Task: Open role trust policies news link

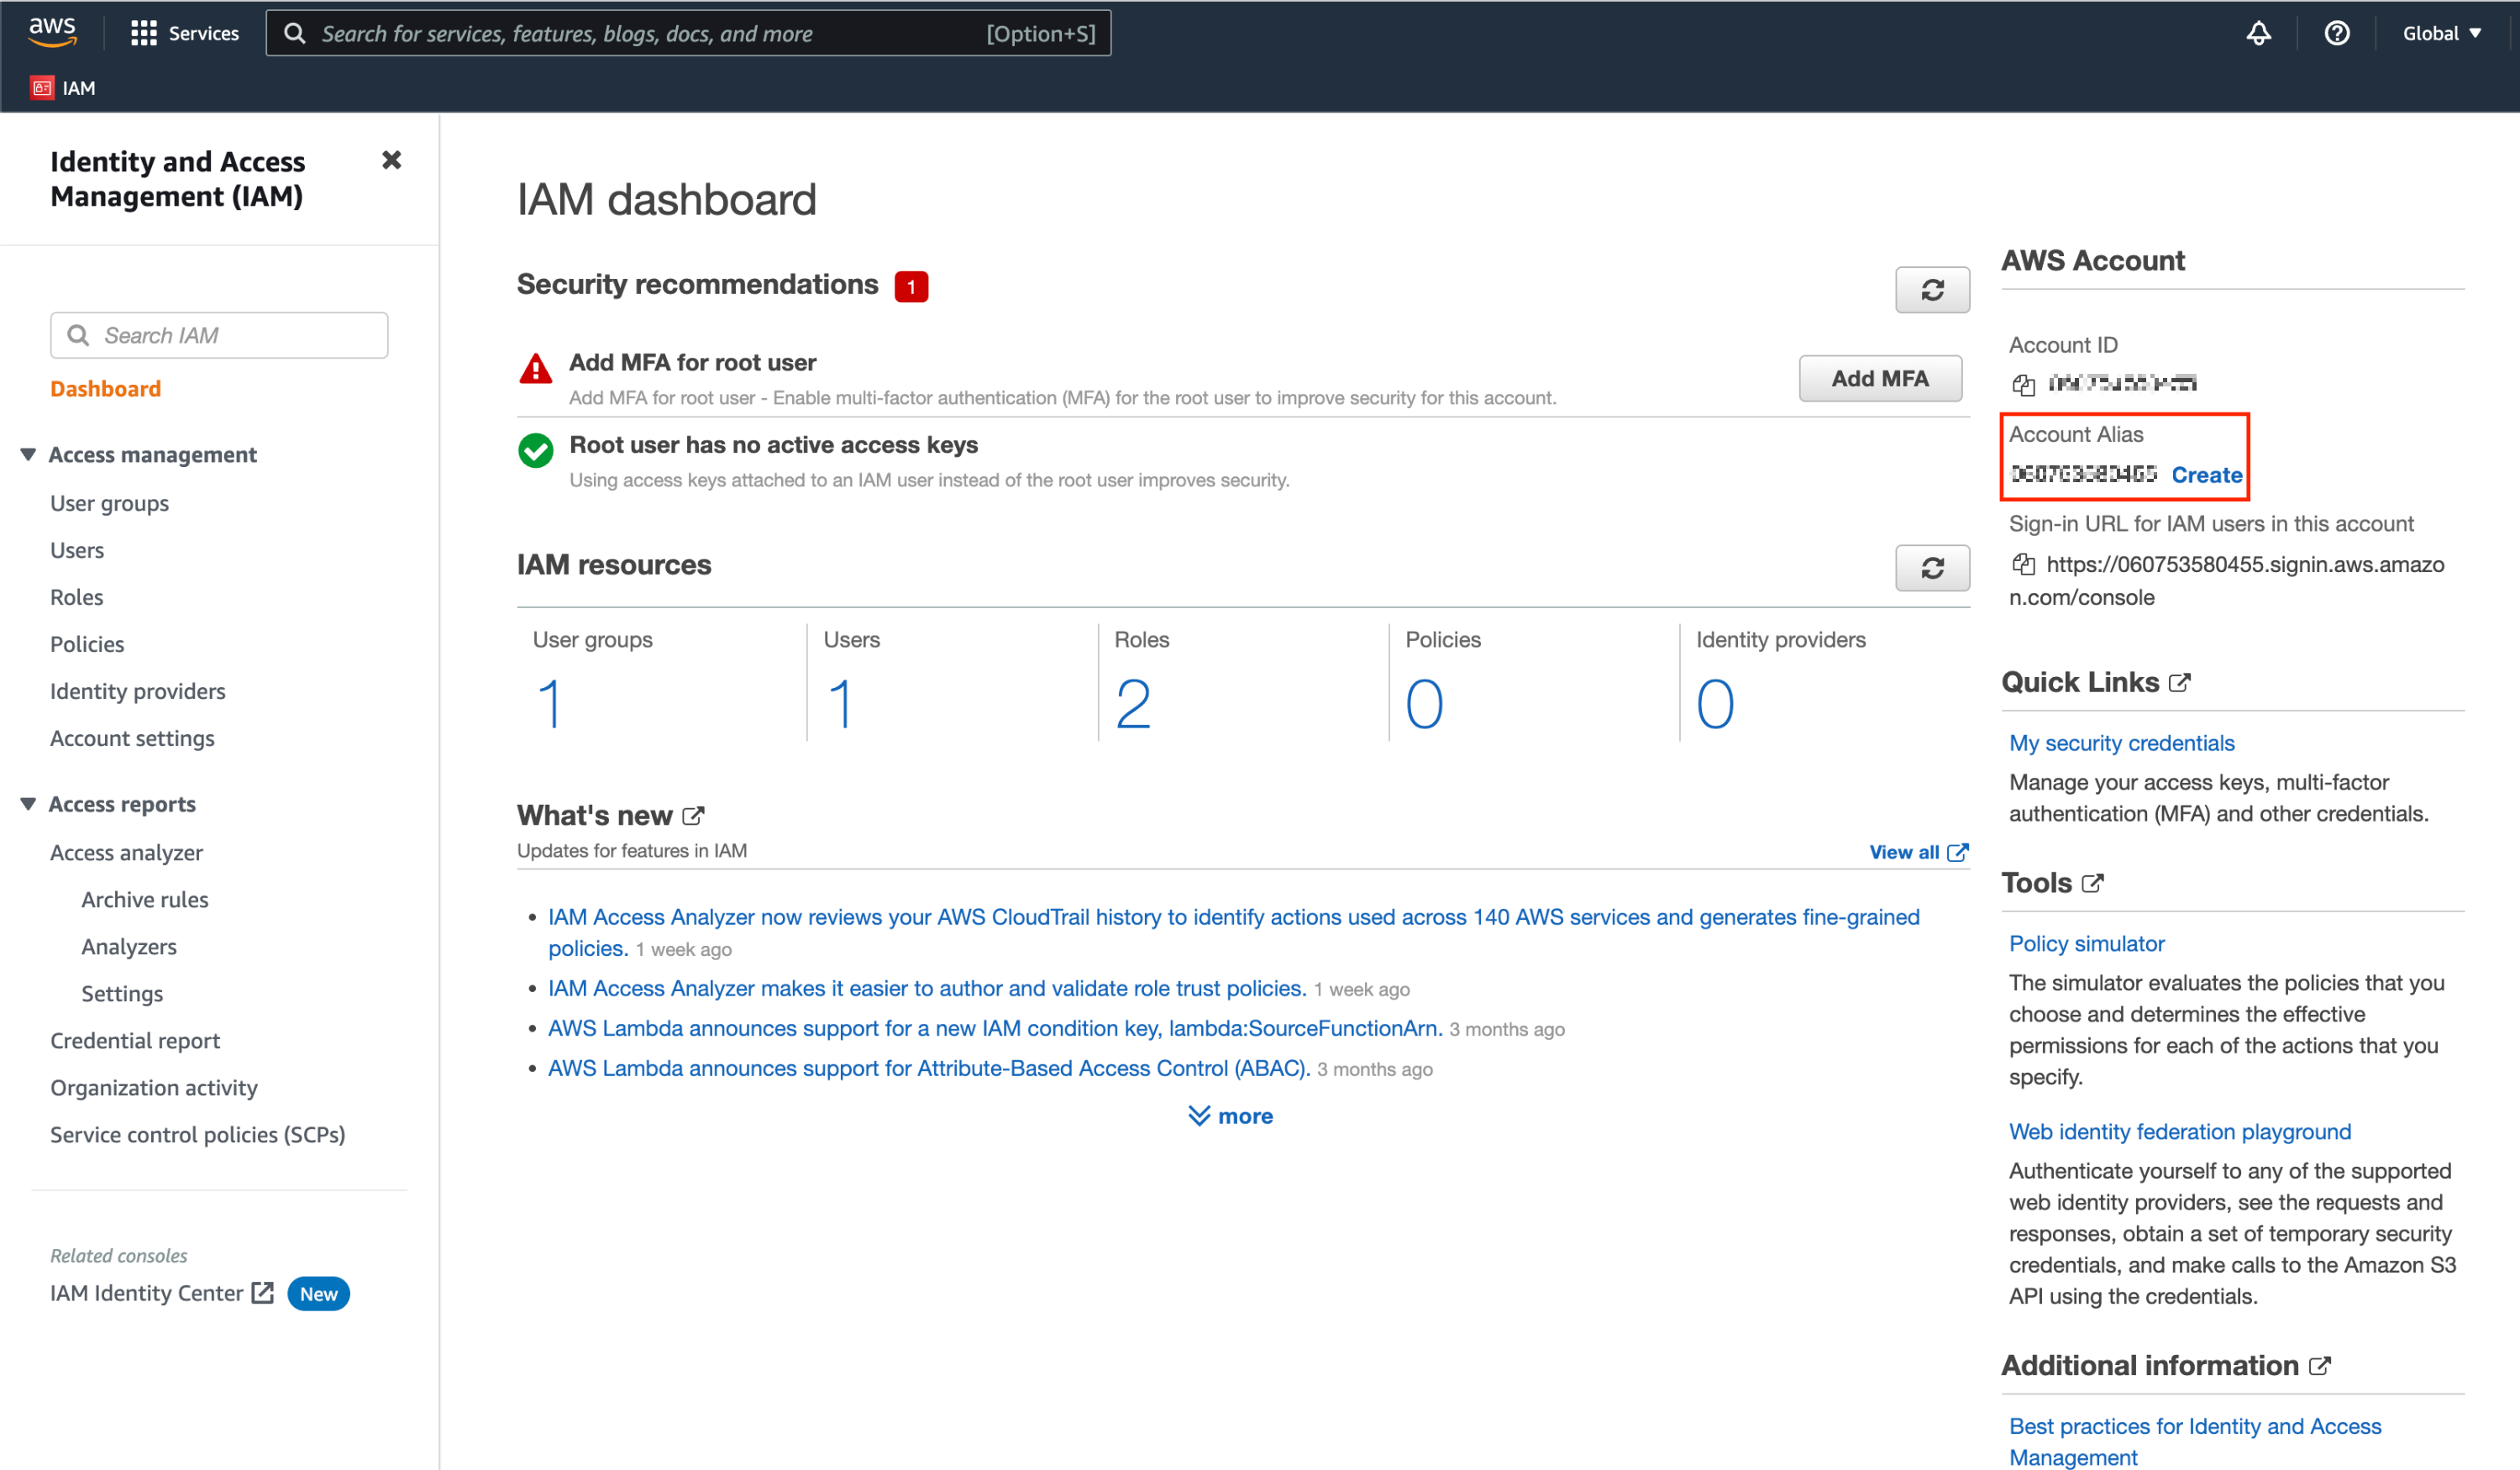Action: pos(927,989)
